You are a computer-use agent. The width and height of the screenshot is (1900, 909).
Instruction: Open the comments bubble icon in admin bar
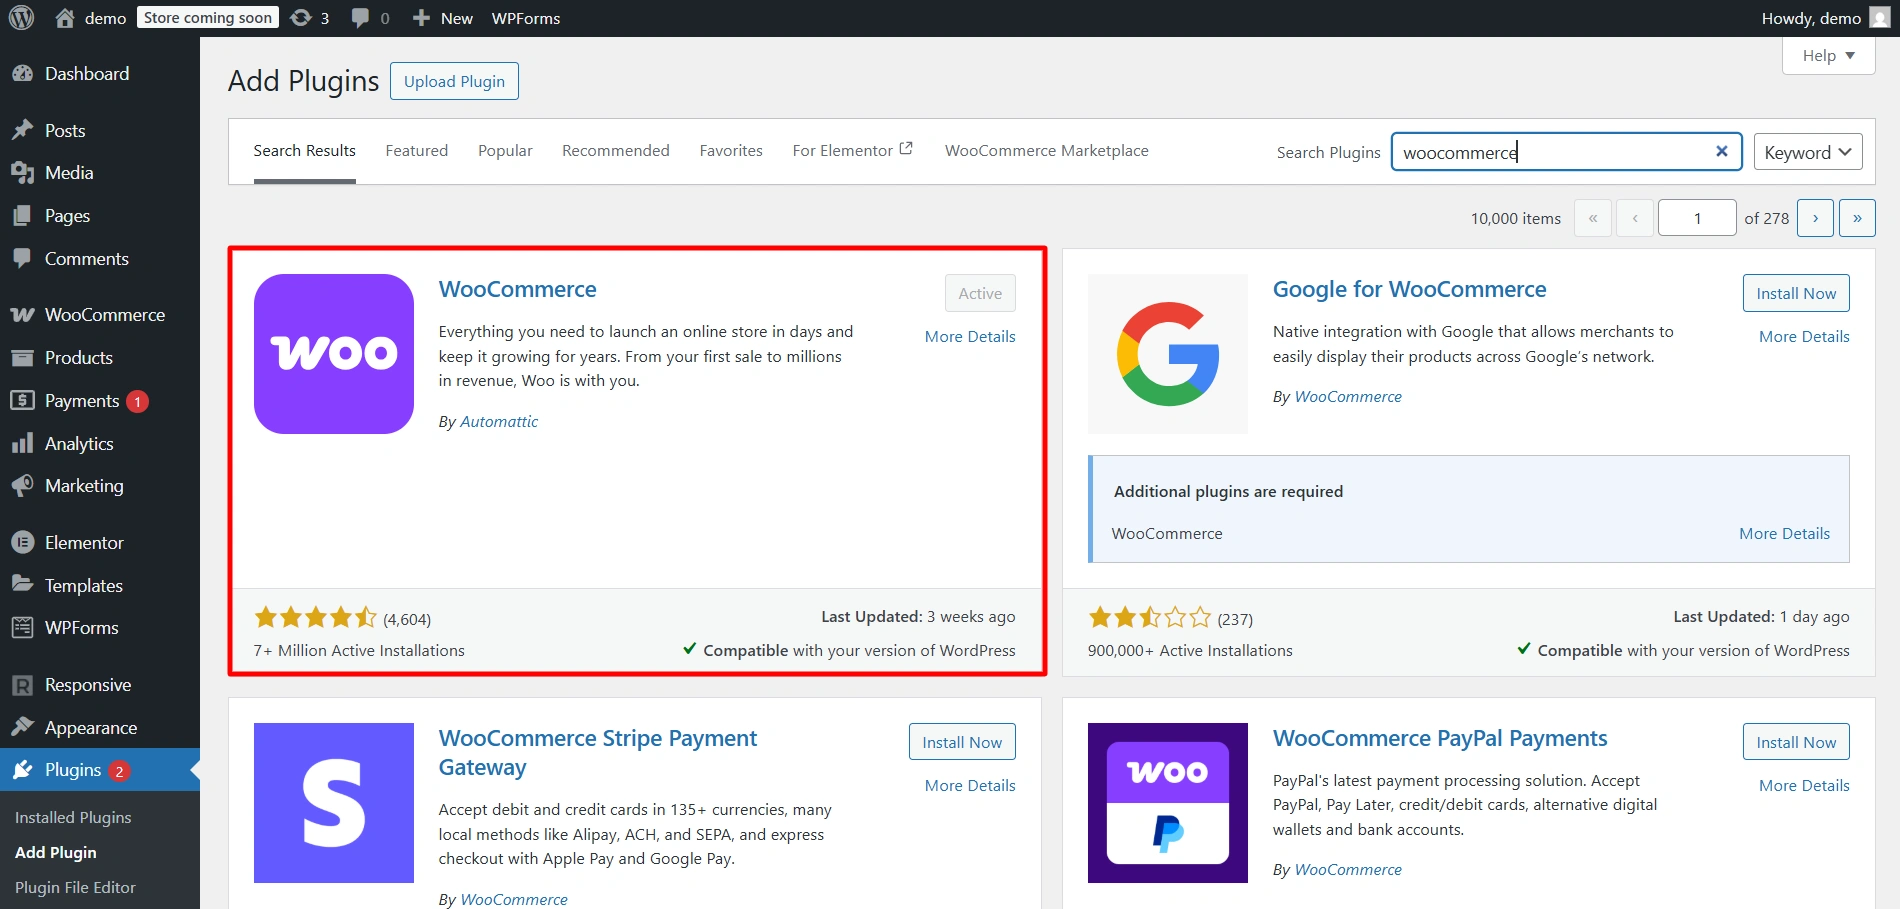360,18
